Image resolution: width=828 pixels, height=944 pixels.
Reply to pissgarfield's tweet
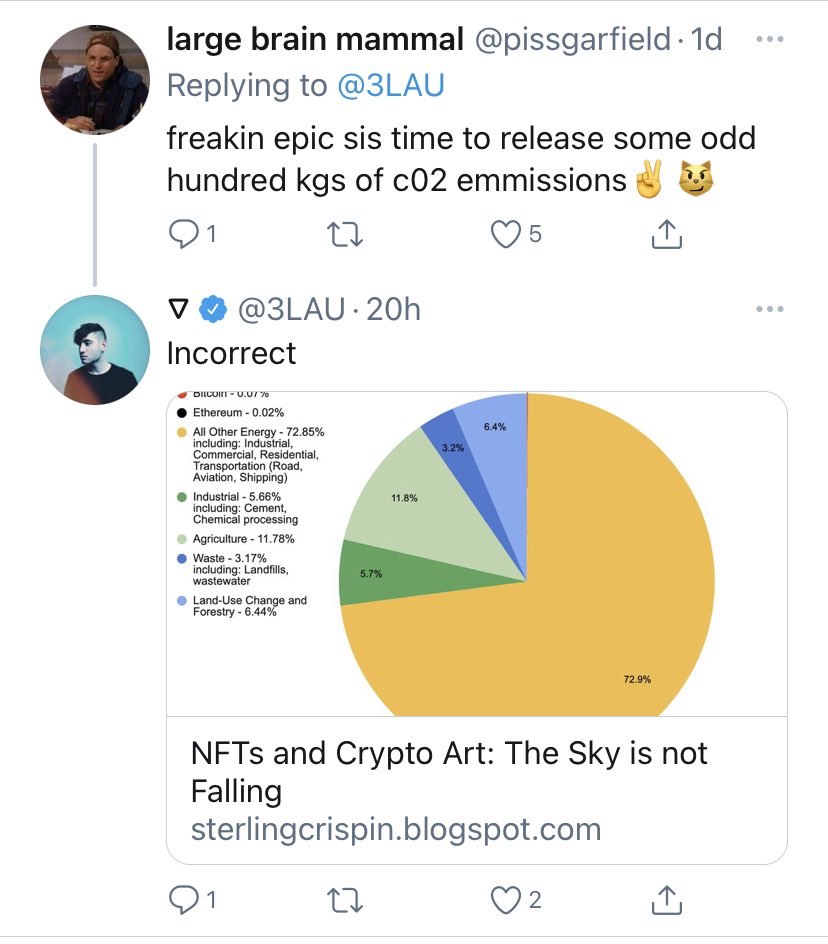pyautogui.click(x=182, y=234)
